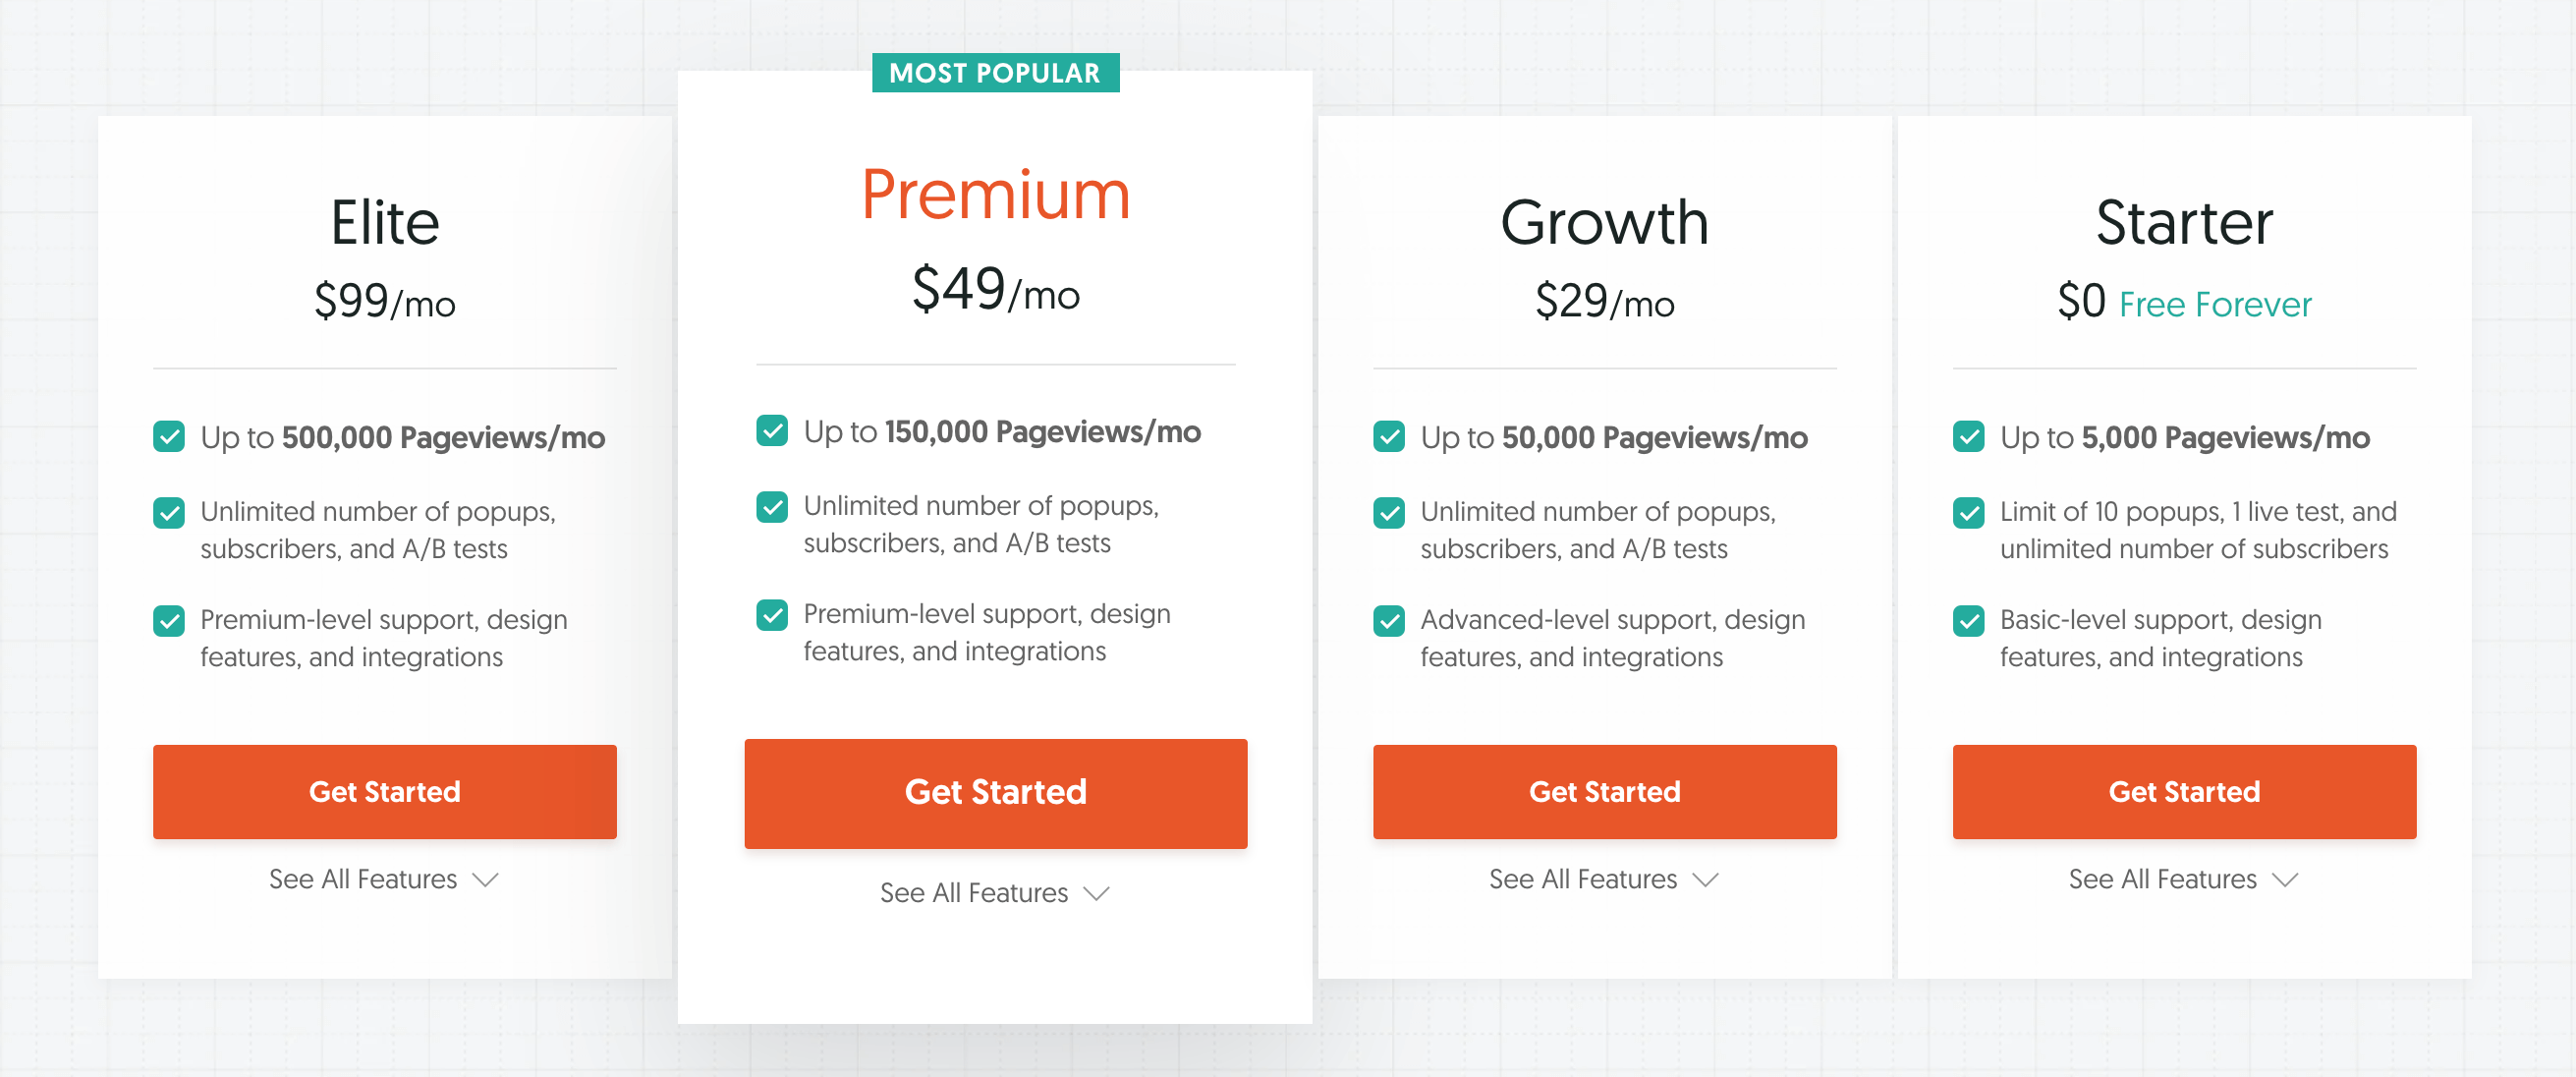This screenshot has width=2576, height=1077.
Task: Click Get Started on the Starter plan
Action: [2184, 791]
